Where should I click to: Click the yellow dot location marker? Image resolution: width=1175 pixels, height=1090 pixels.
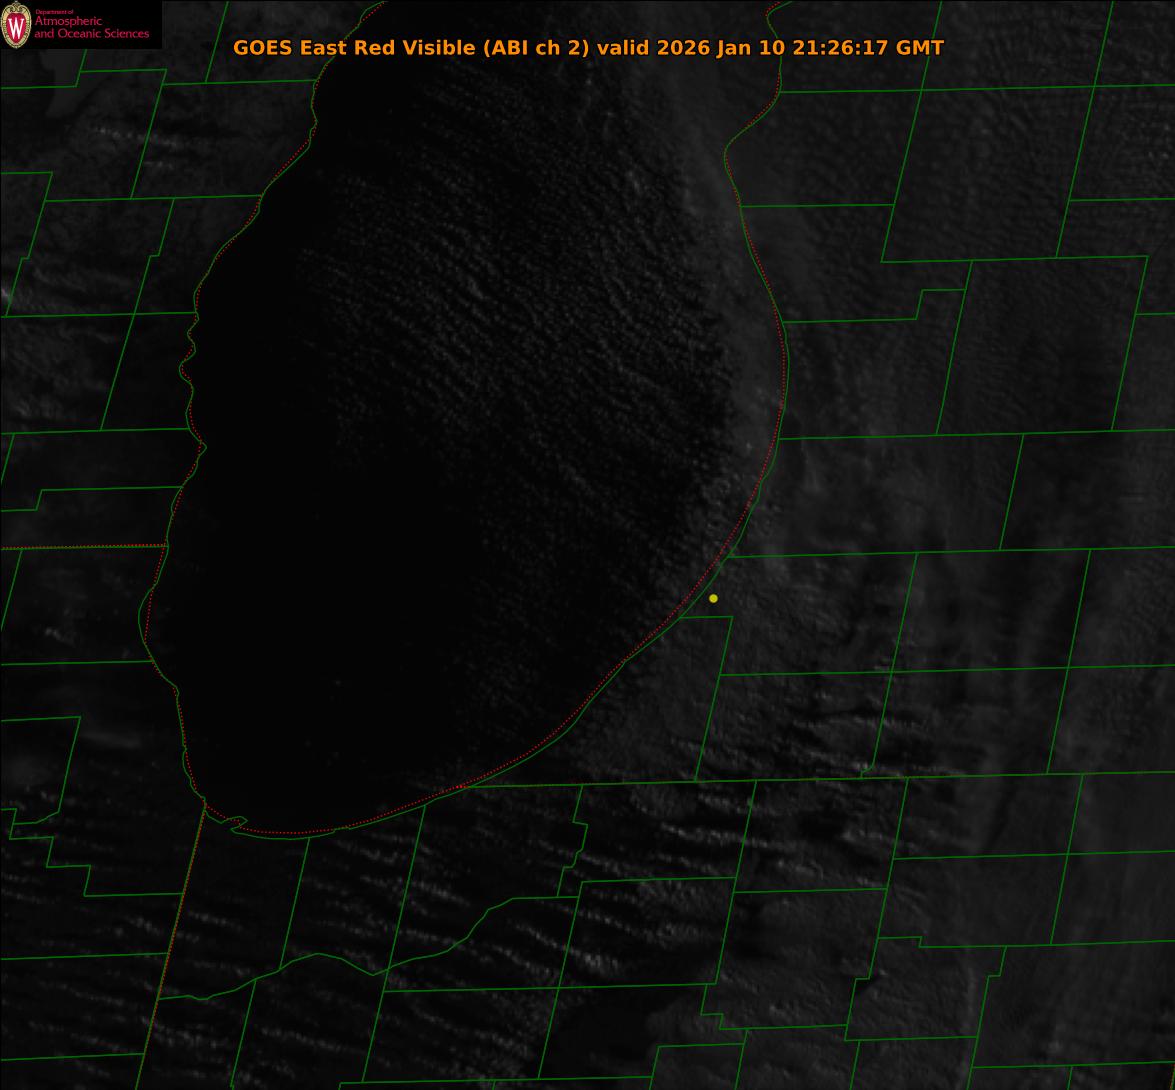pyautogui.click(x=713, y=598)
